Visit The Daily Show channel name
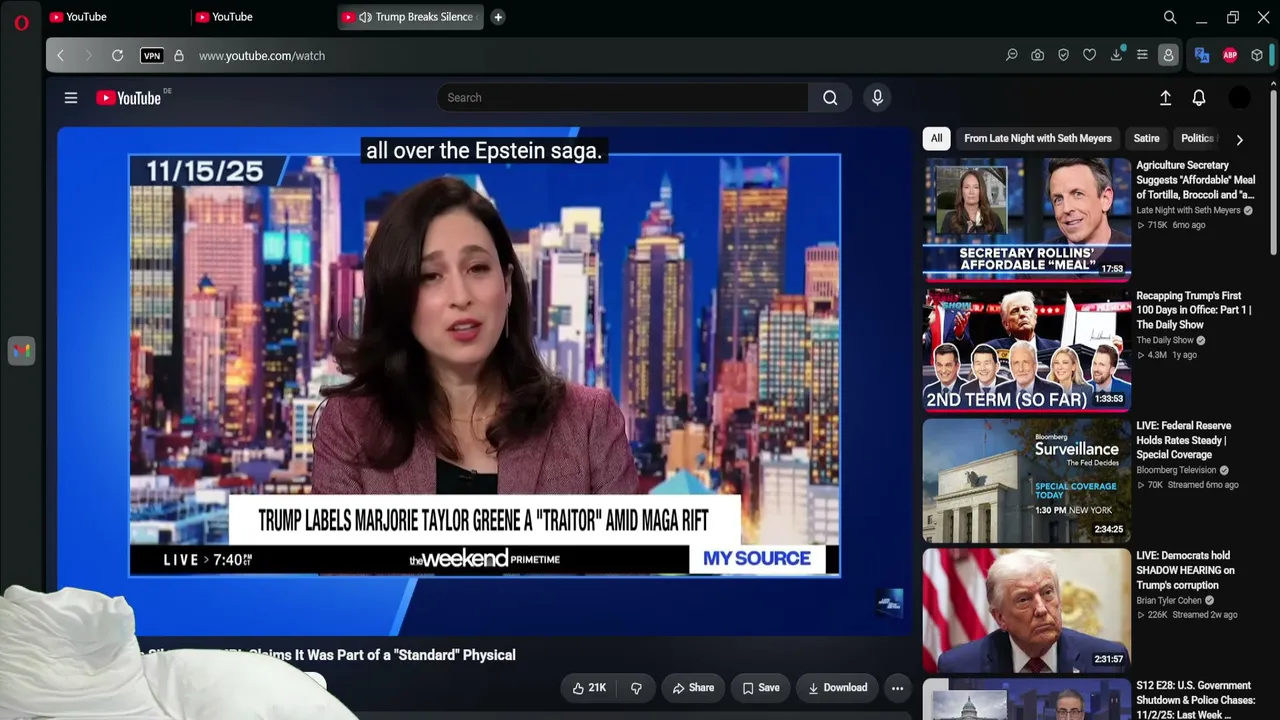This screenshot has height=720, width=1280. click(1165, 341)
